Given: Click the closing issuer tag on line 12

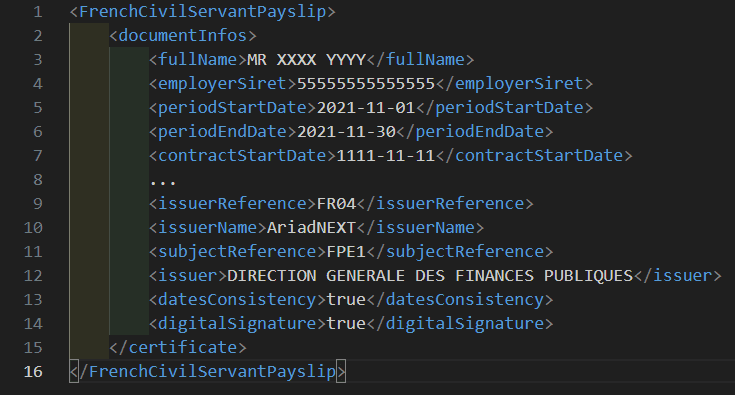Looking at the screenshot, I should [x=677, y=276].
